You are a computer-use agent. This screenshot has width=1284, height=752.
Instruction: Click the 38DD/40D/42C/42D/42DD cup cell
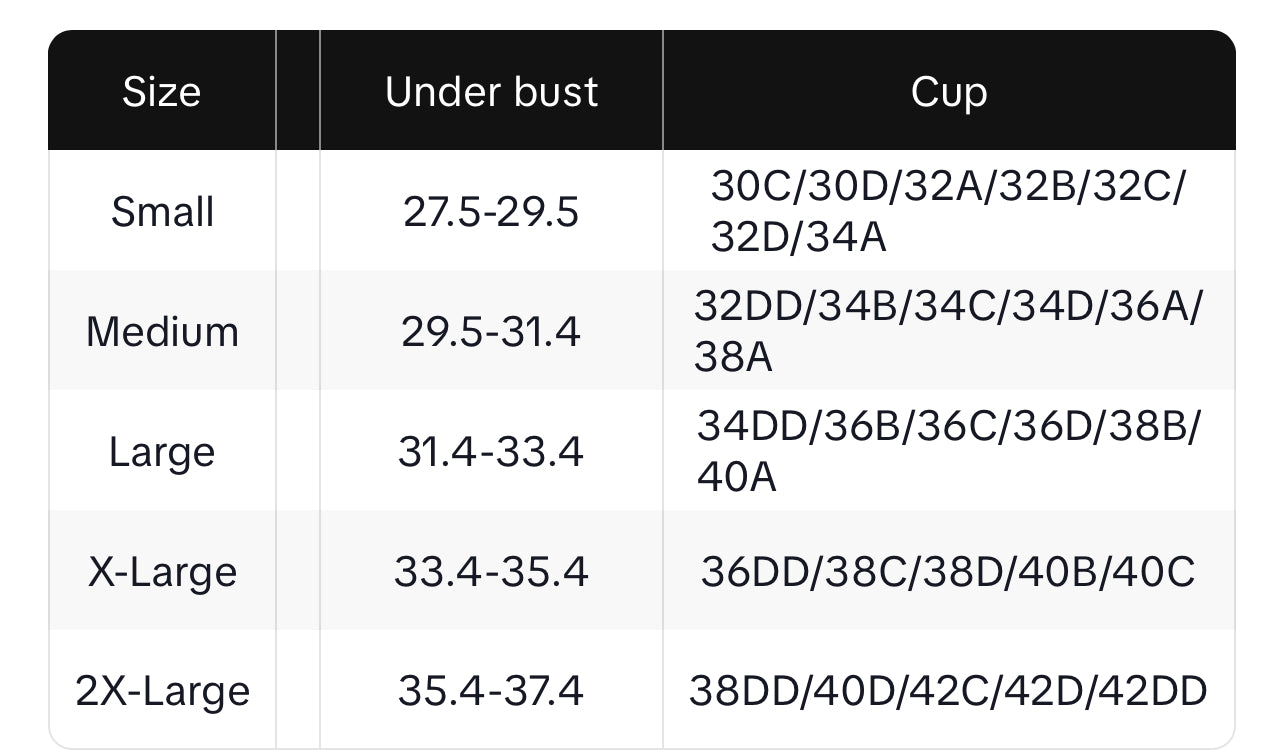pyautogui.click(x=948, y=691)
